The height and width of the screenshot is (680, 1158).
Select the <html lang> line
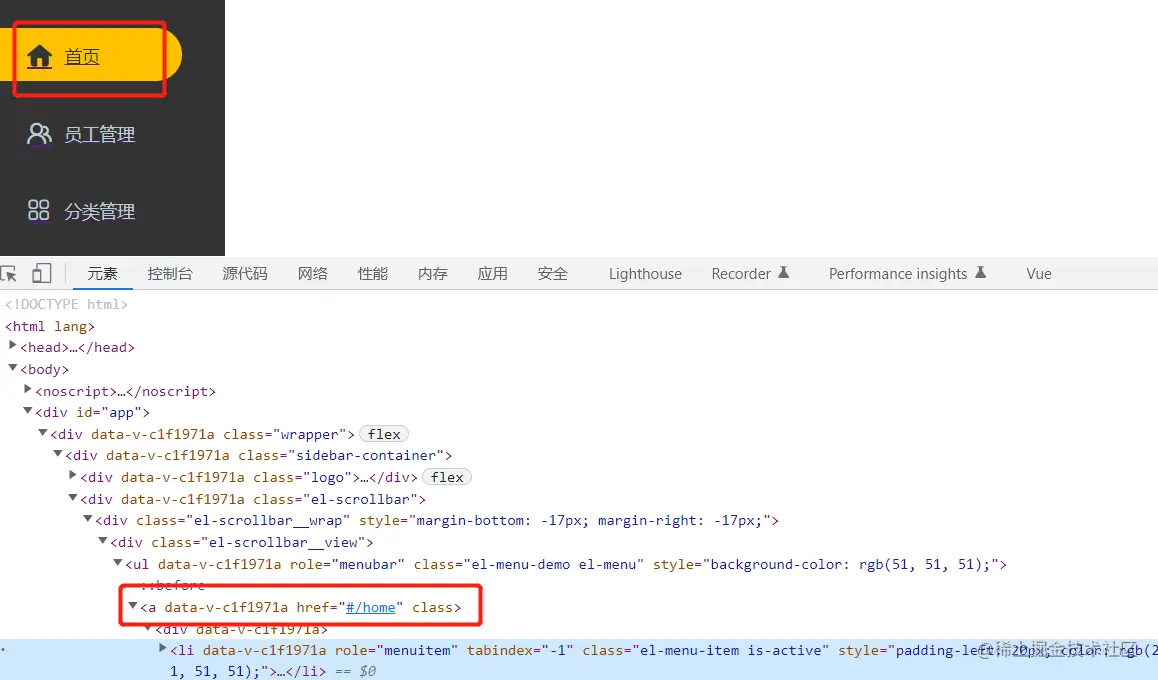[x=49, y=326]
